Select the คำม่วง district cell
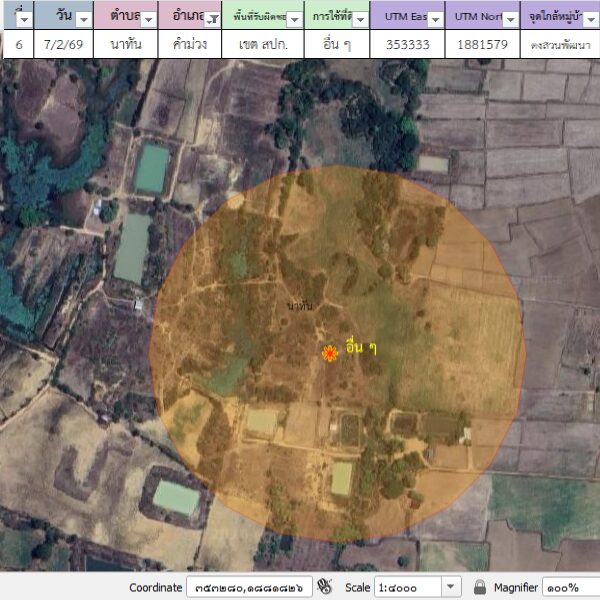The height and width of the screenshot is (600, 600). pos(190,44)
